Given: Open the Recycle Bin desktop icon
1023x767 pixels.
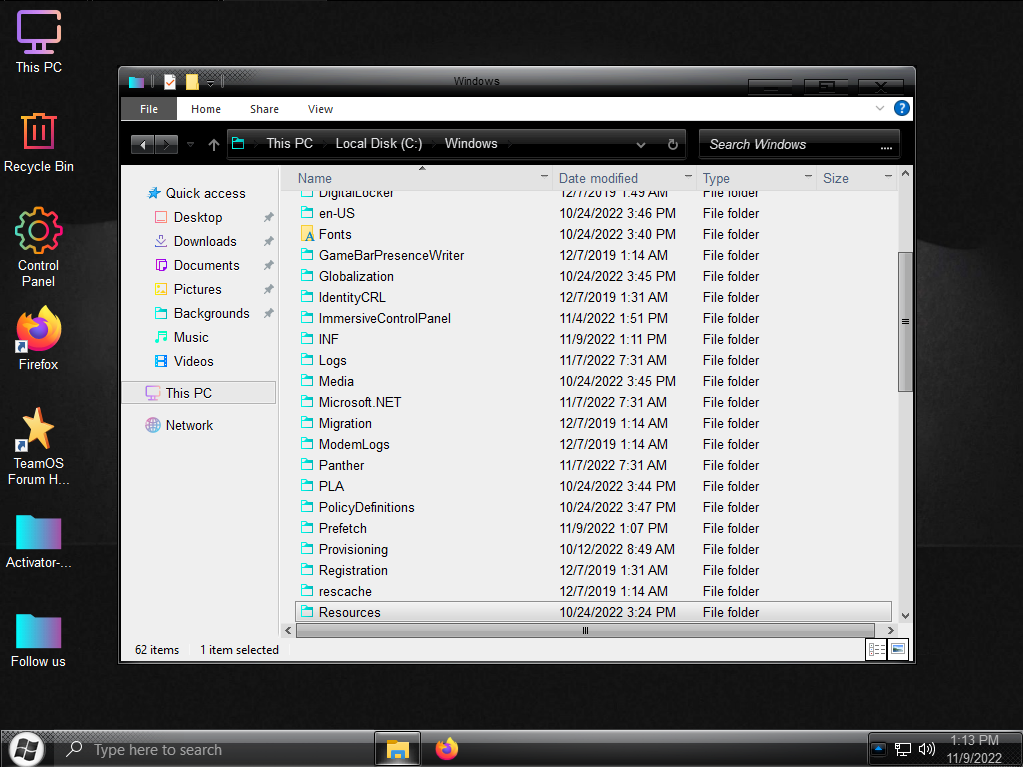Looking at the screenshot, I should (x=38, y=142).
